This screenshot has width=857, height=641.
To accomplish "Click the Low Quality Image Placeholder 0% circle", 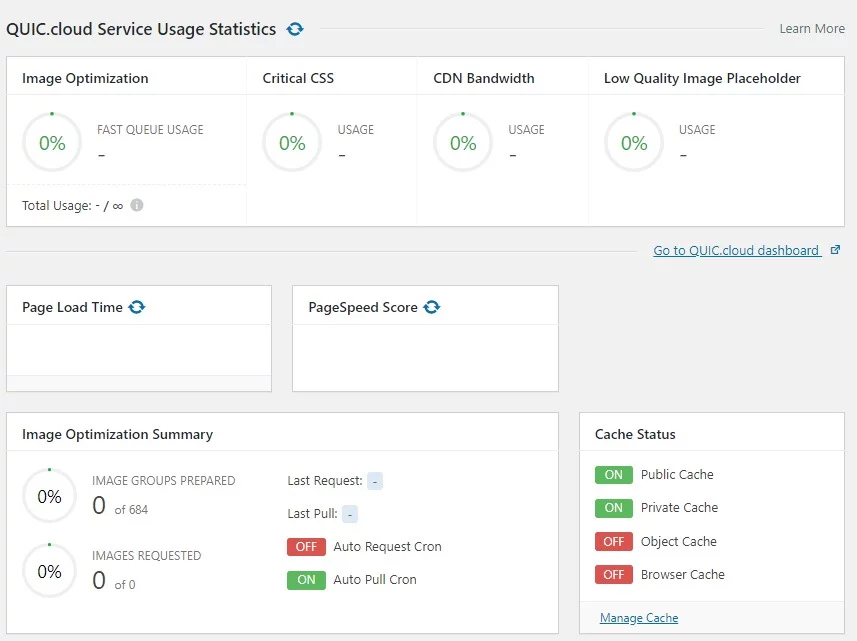I will [x=634, y=142].
